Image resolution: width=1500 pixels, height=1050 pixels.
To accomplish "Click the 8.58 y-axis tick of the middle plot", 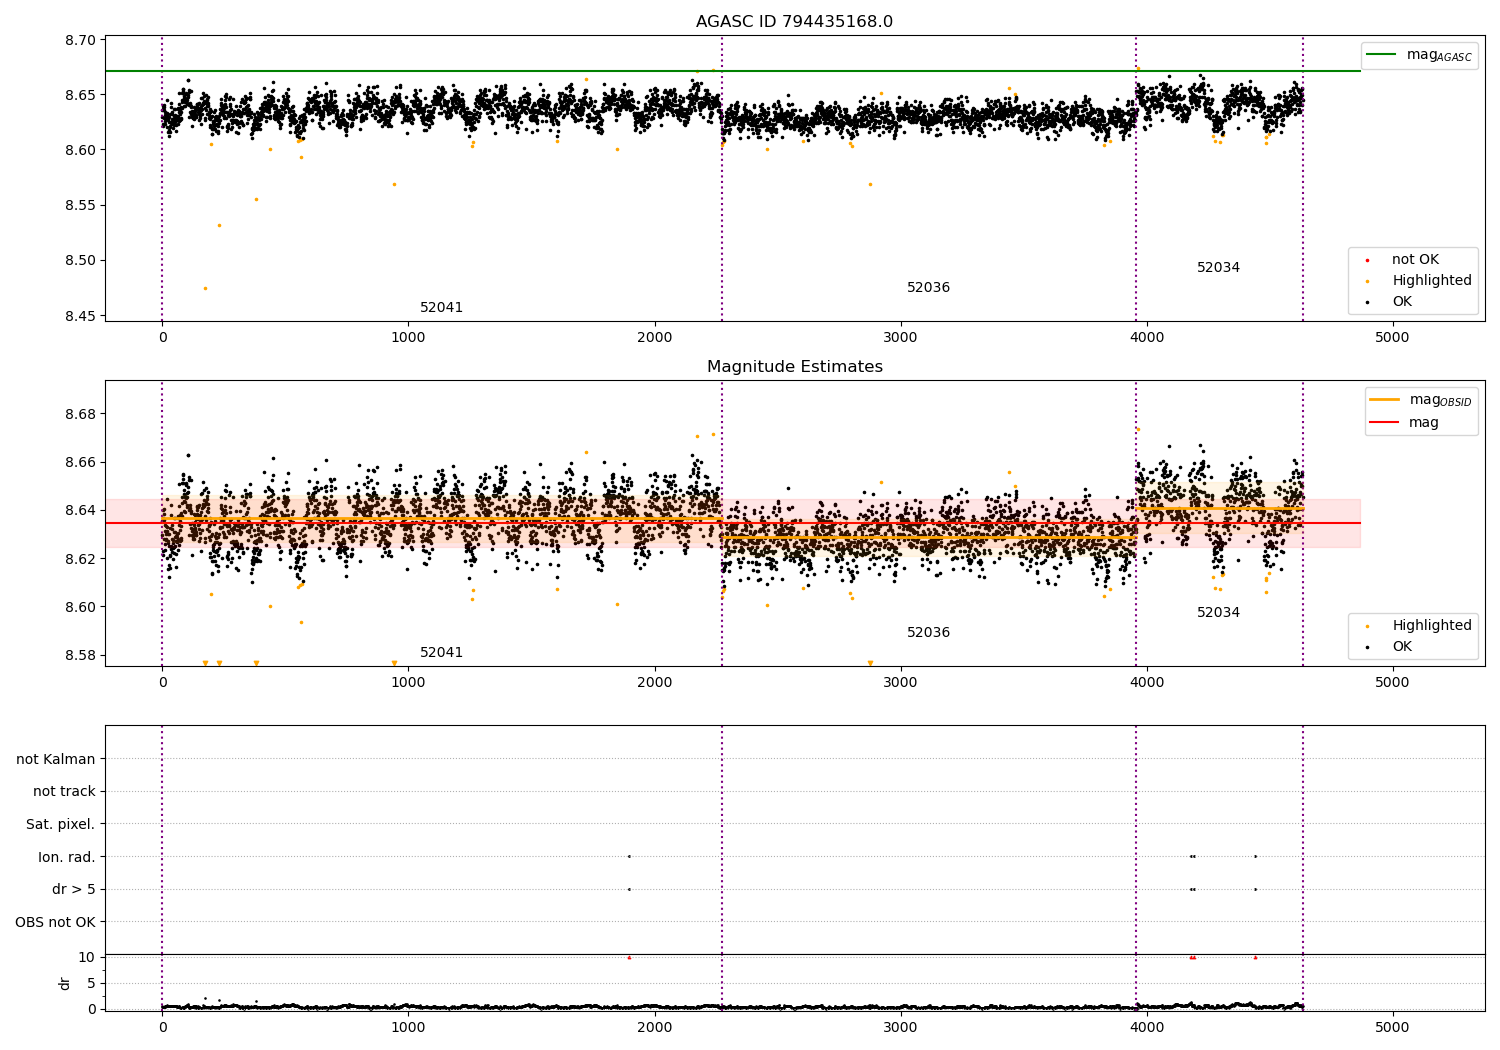I will pos(80,656).
